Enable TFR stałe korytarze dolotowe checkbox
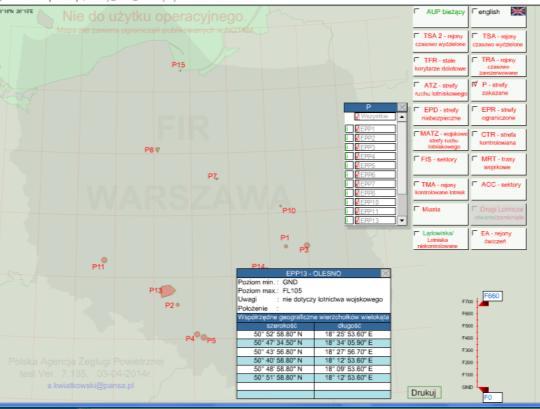The image size is (540, 409). tap(417, 60)
